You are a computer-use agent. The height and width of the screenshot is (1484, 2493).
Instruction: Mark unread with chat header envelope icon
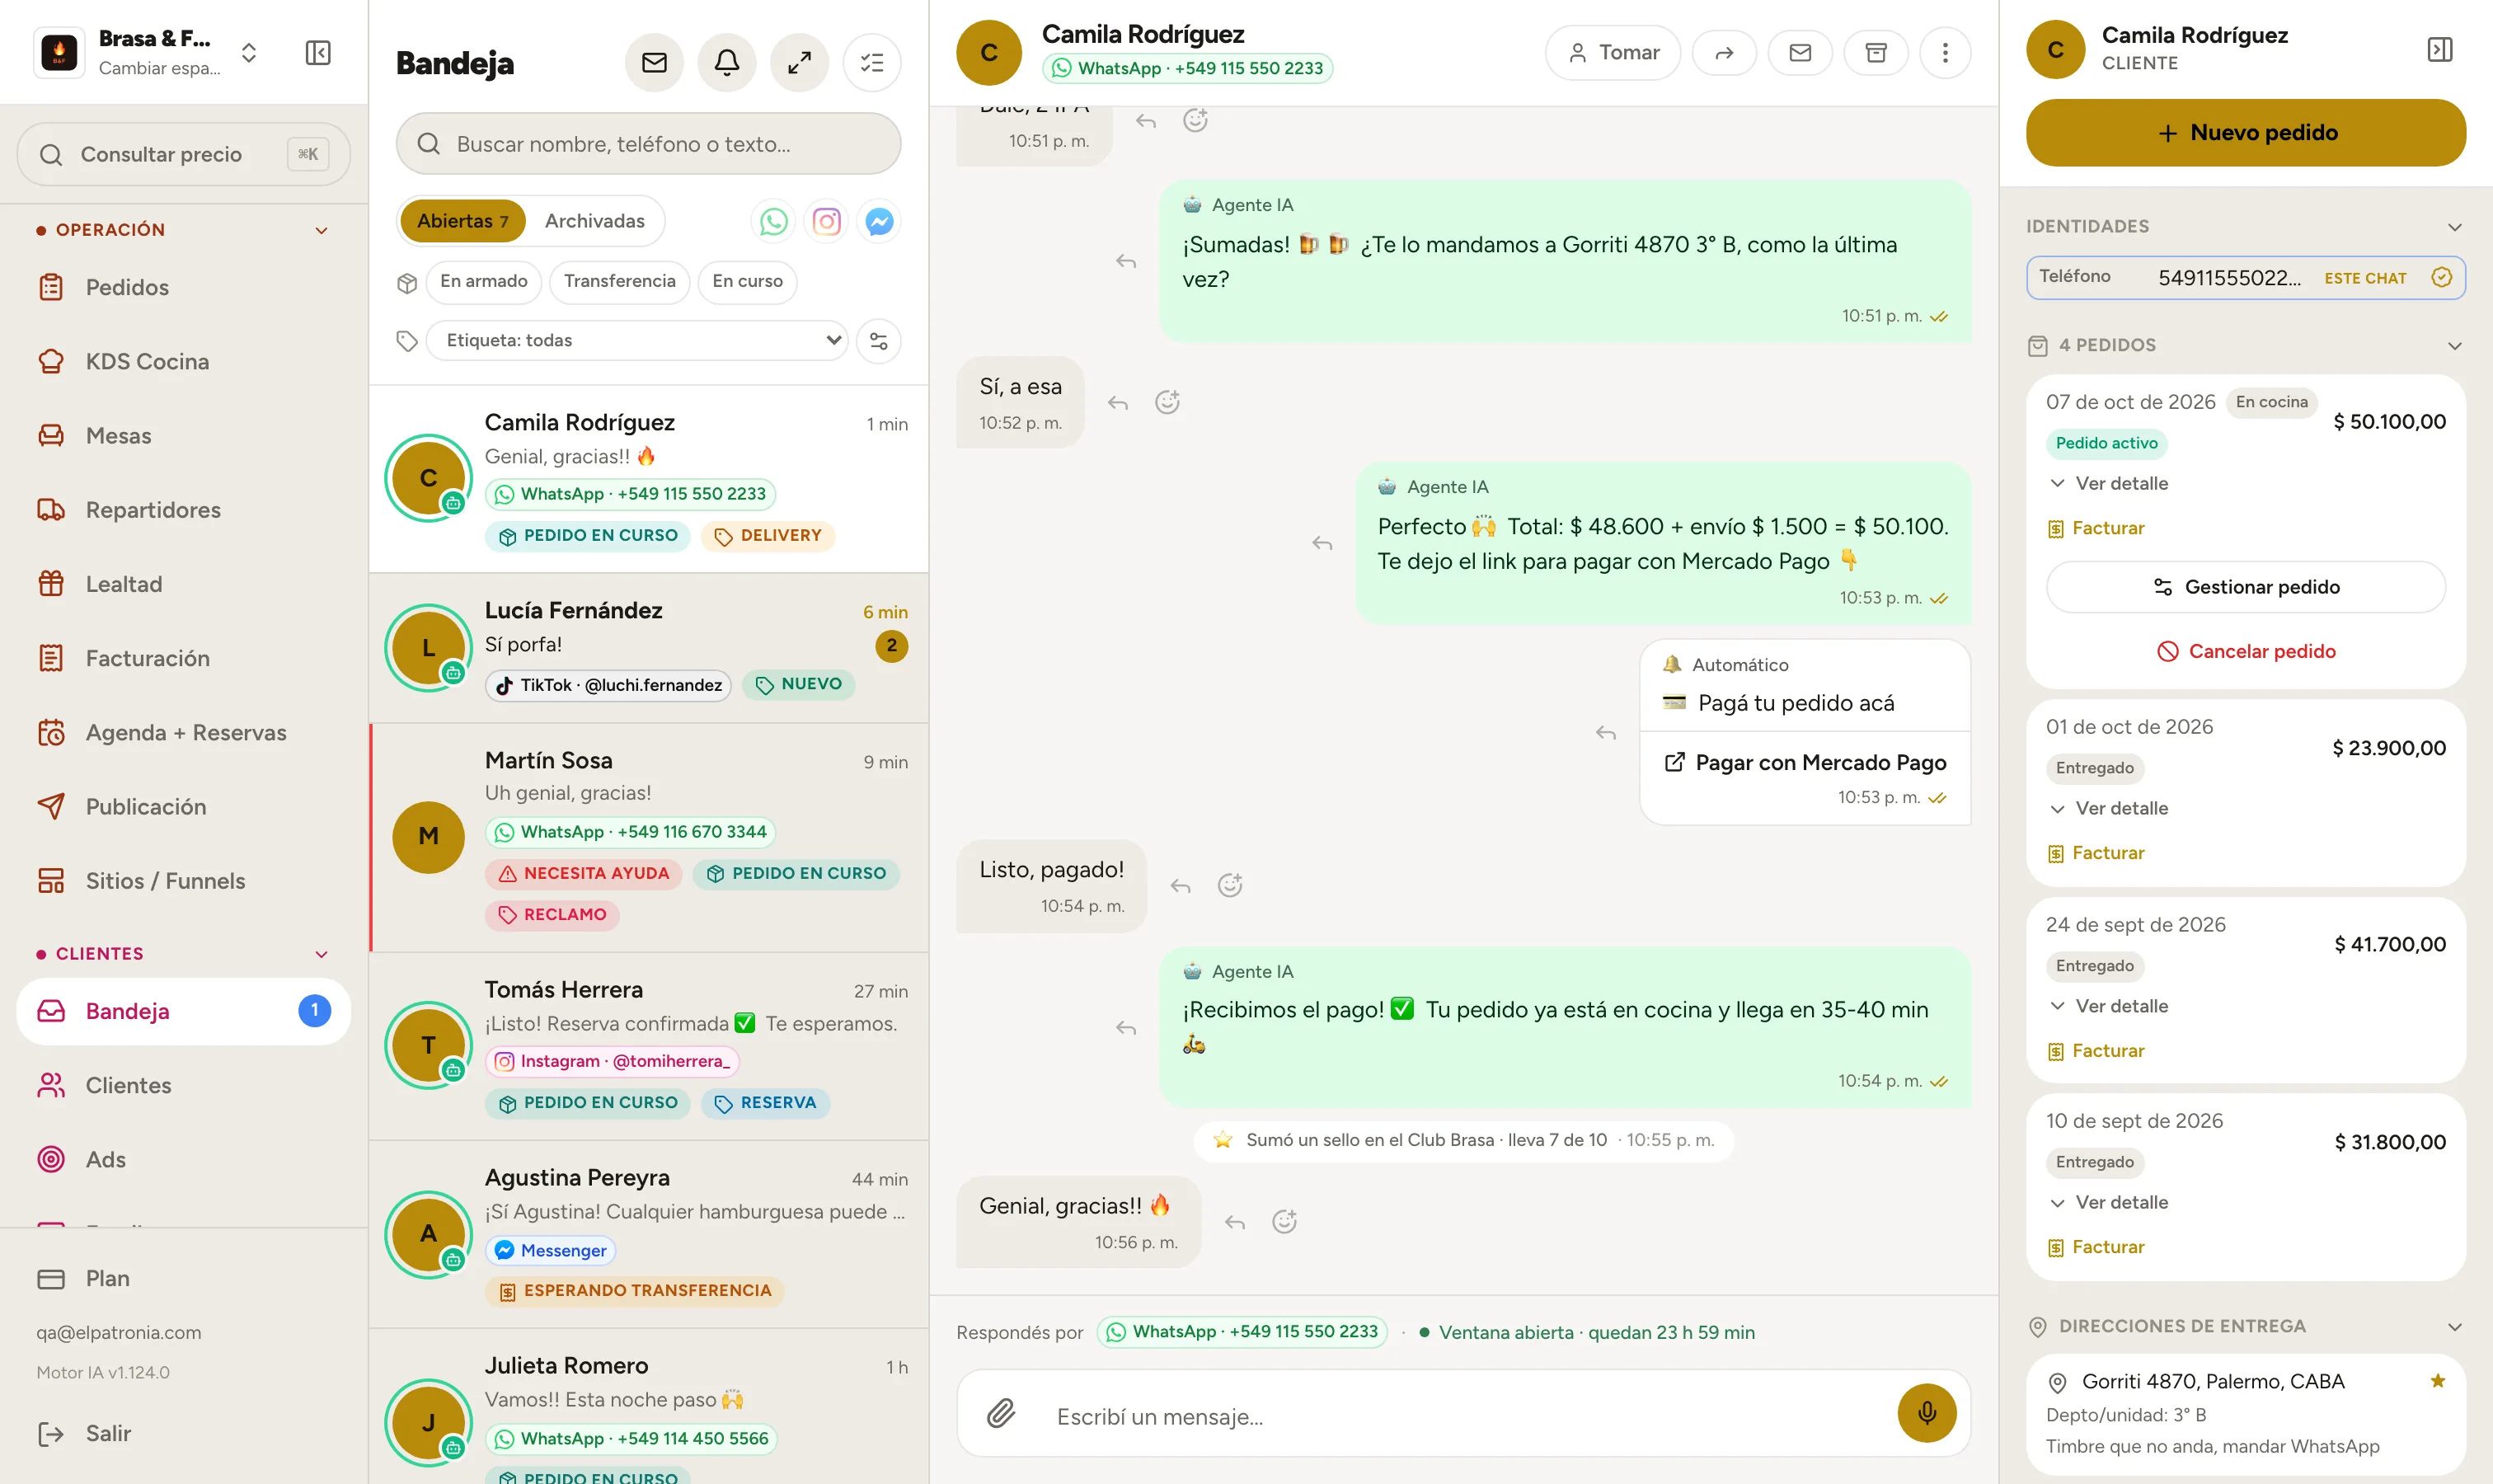[x=1800, y=53]
